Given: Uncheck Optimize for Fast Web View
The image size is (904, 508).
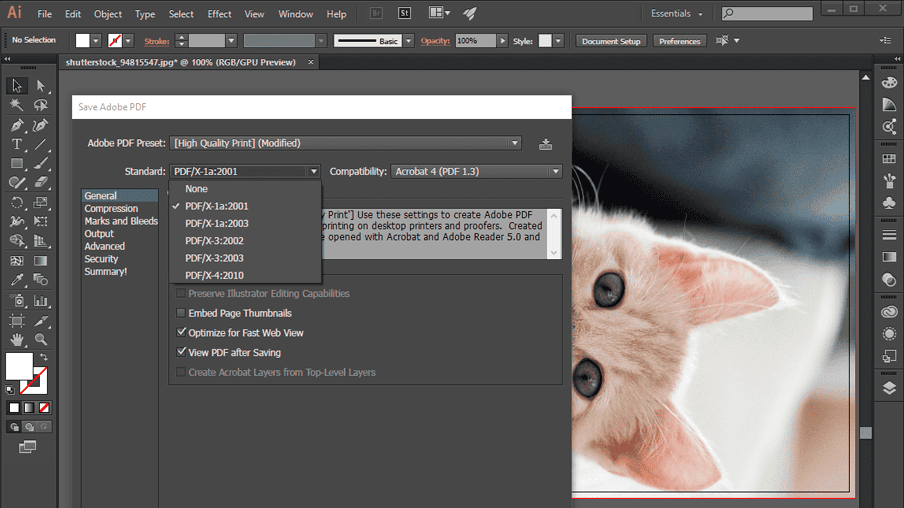Looking at the screenshot, I should pos(181,333).
